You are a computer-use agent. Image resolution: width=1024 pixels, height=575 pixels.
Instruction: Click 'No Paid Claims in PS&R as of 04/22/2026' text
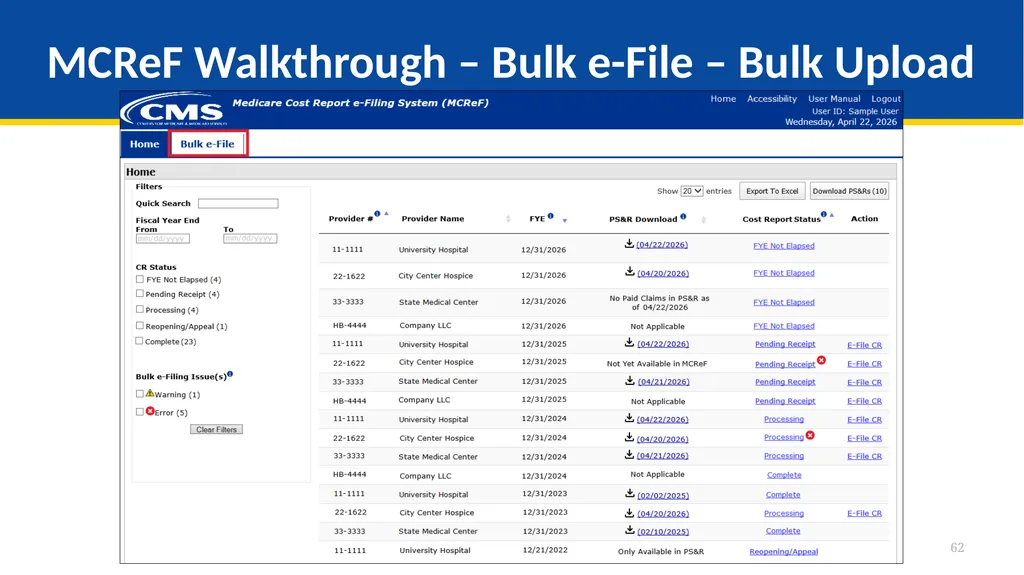click(660, 303)
